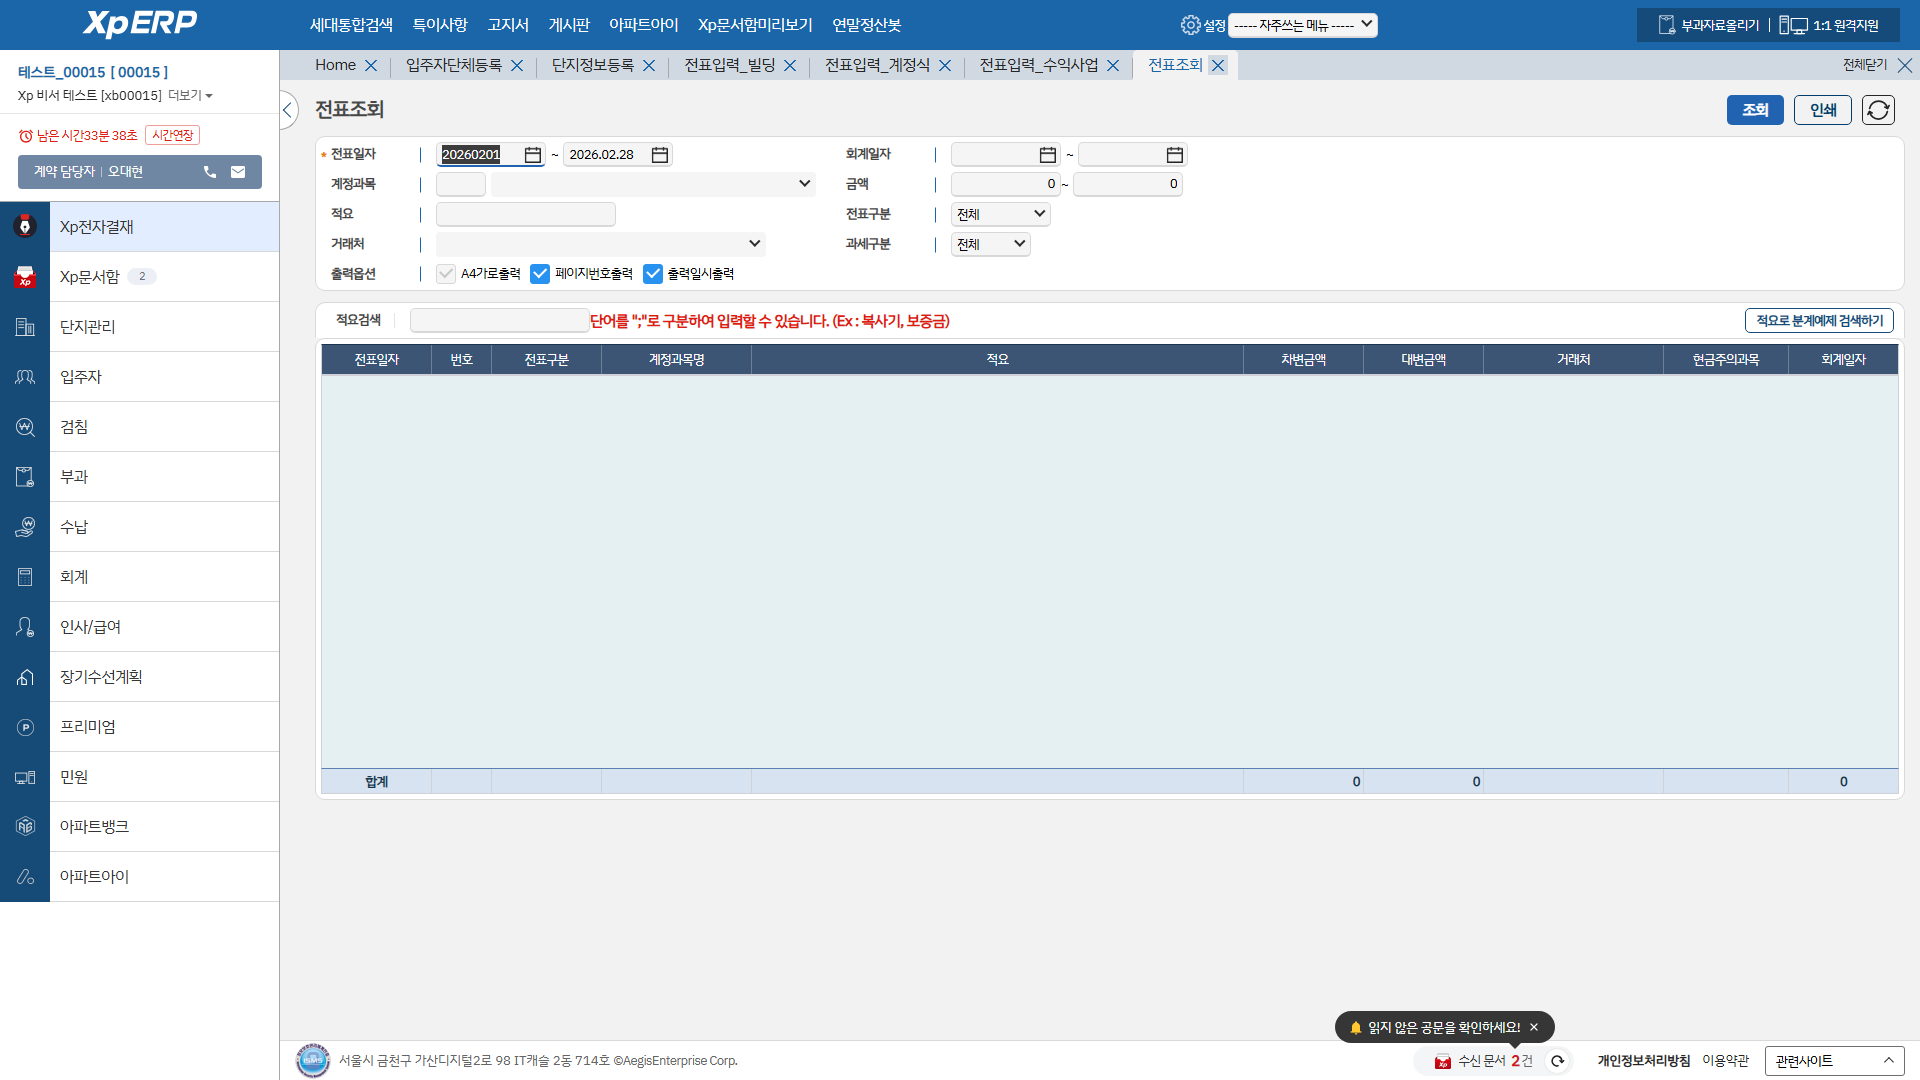Refresh the 수신 문서 count icon

point(1557,1061)
